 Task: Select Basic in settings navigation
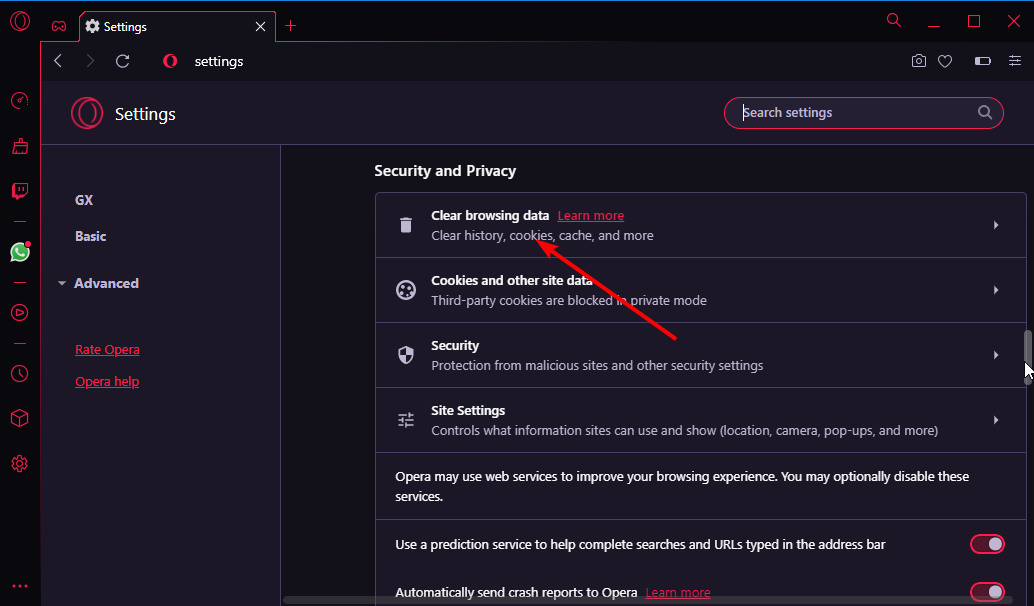pos(90,236)
